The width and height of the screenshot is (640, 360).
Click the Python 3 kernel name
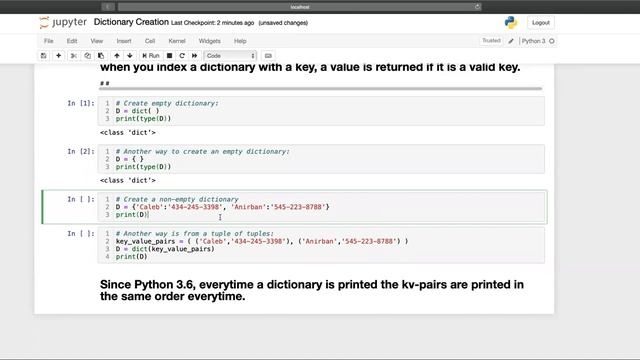coord(533,41)
